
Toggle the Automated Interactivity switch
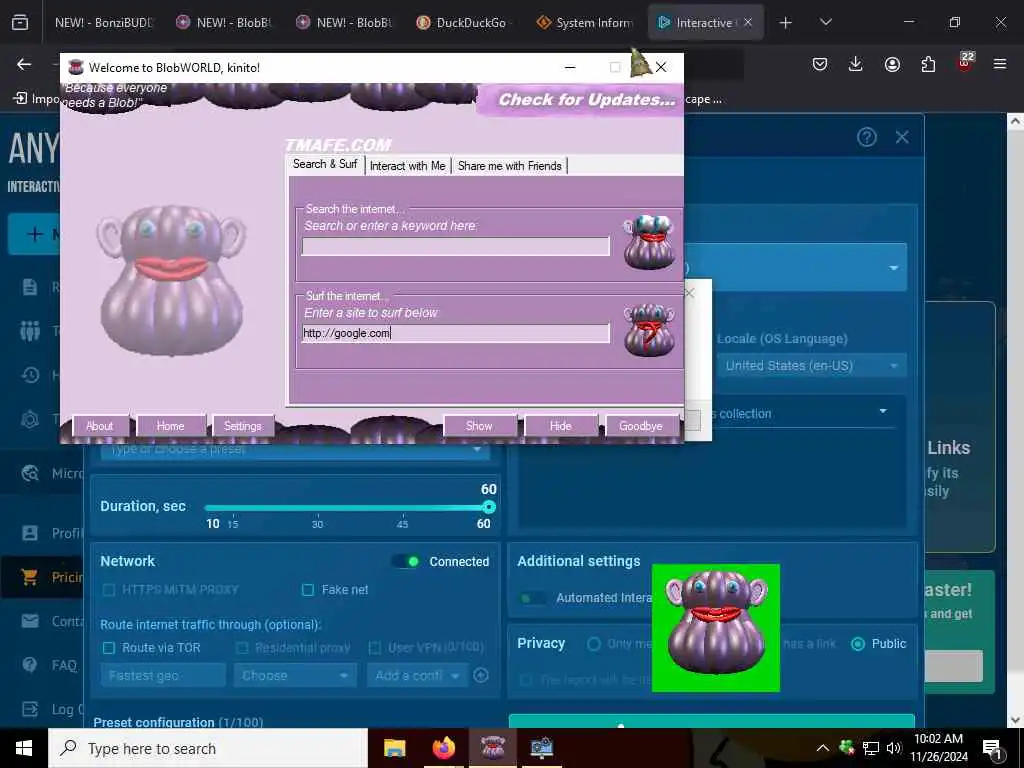pyautogui.click(x=533, y=598)
